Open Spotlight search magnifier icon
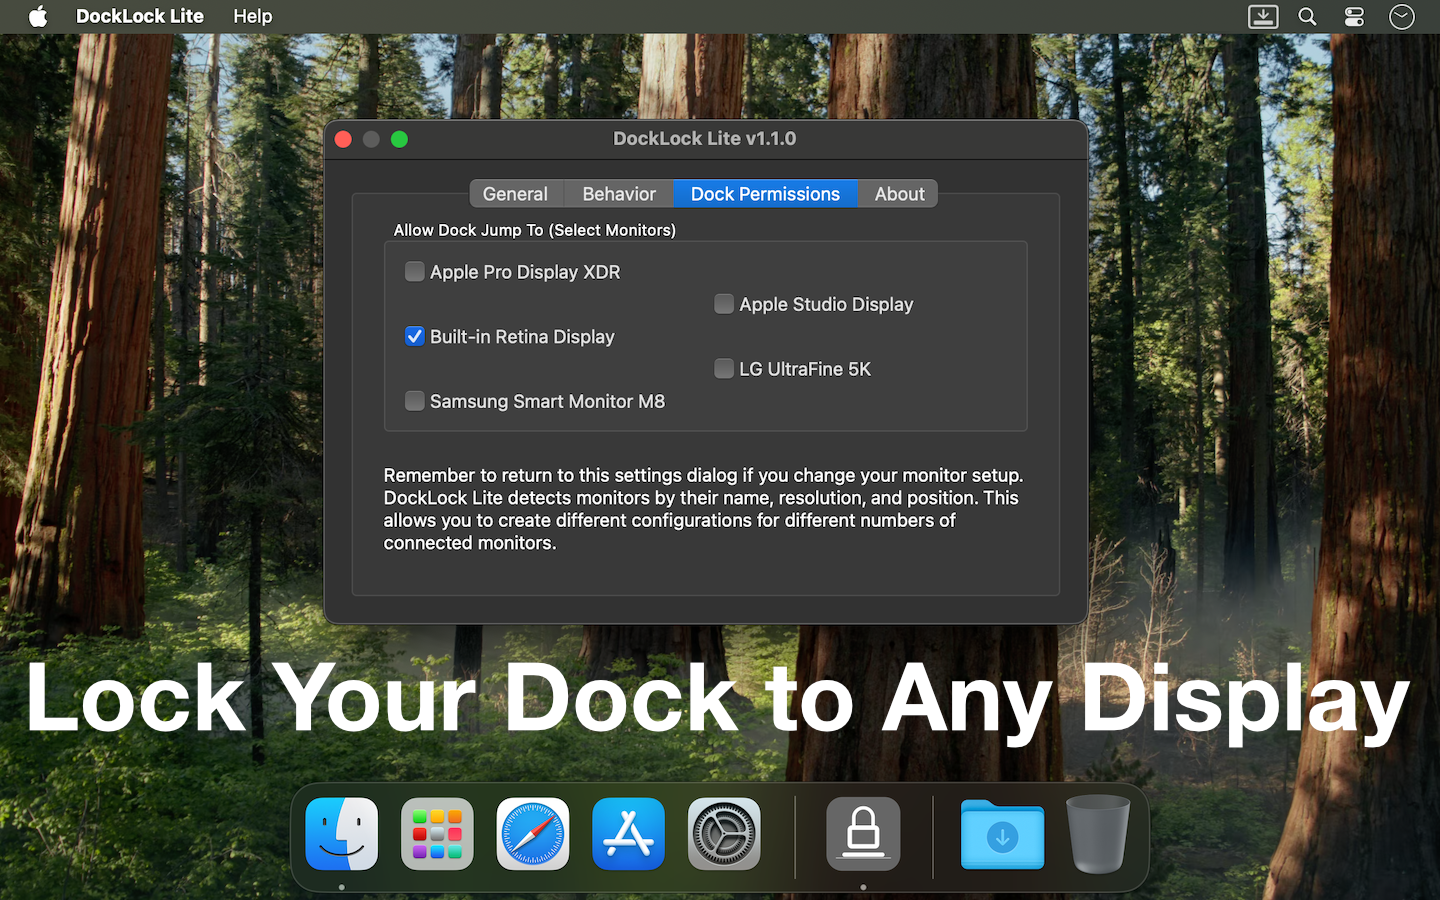 (x=1307, y=16)
